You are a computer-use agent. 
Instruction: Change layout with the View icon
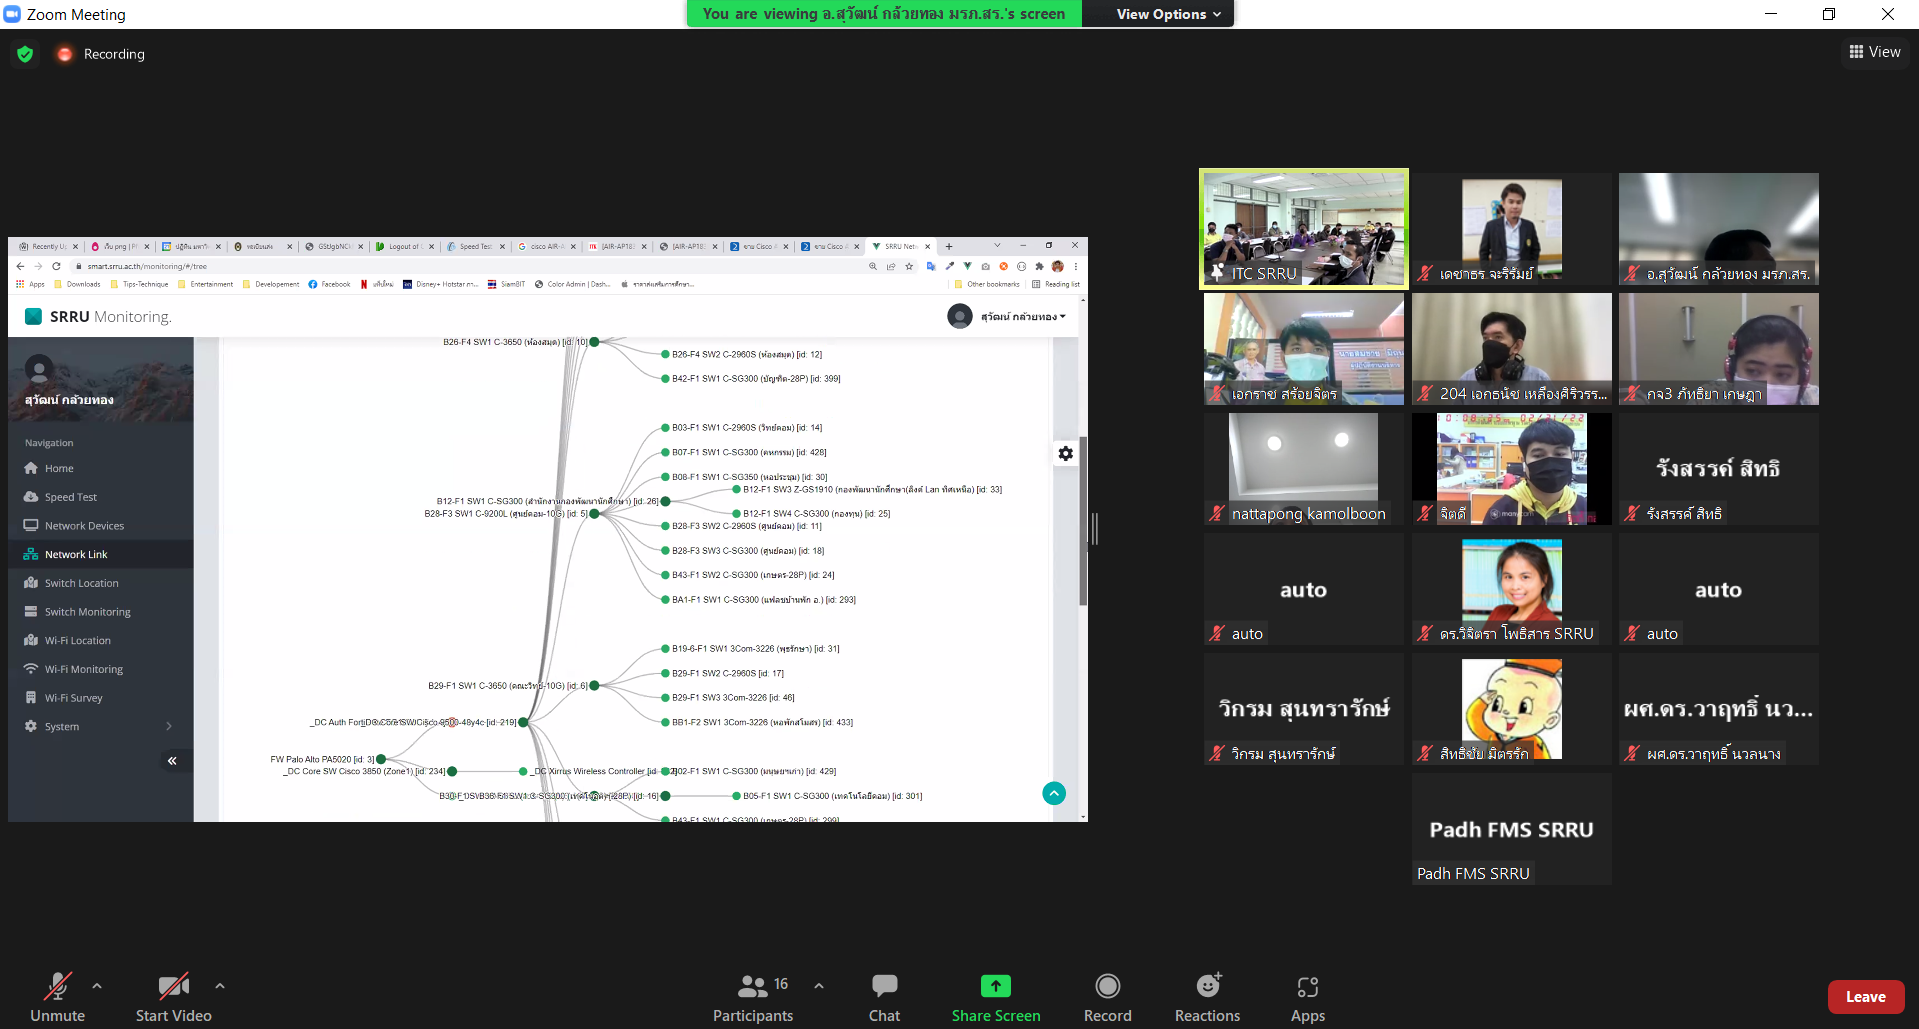tap(1874, 52)
